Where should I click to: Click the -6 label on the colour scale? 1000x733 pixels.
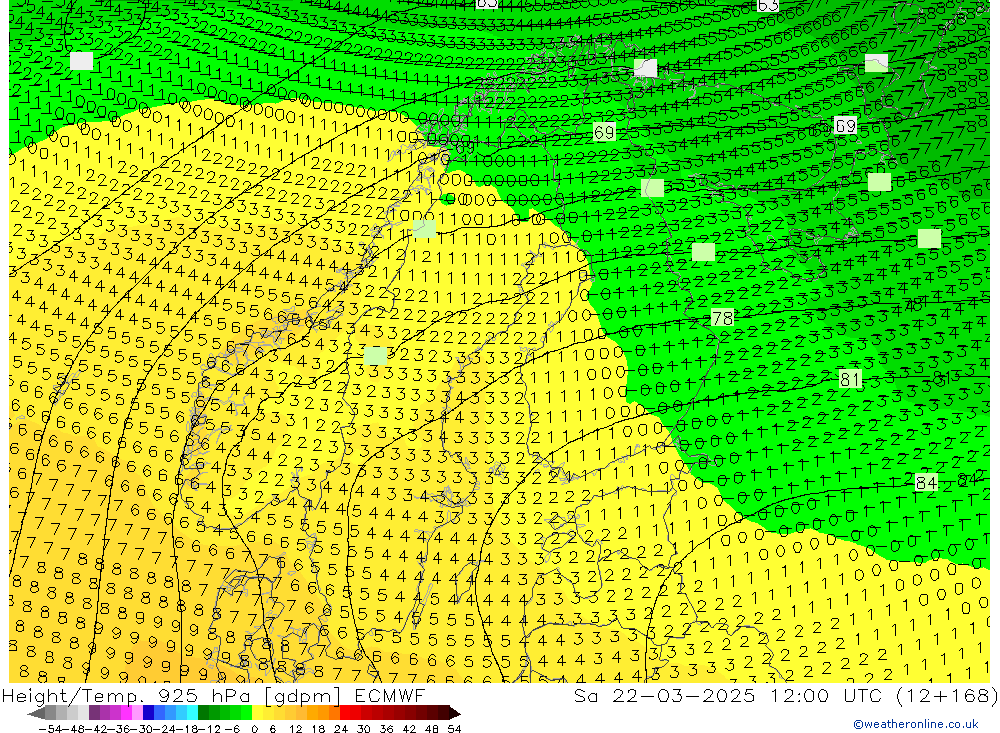[233, 729]
